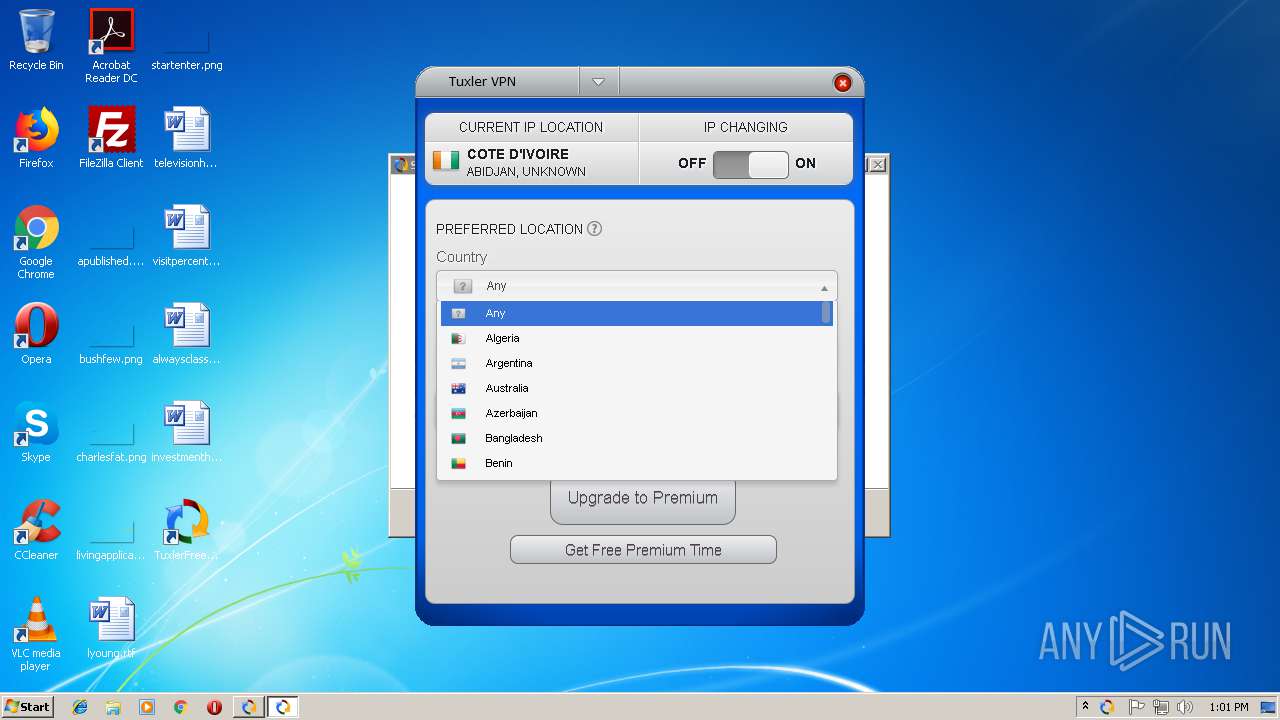Select investmenth Word document icon
The height and width of the screenshot is (720, 1280).
pyautogui.click(x=187, y=432)
